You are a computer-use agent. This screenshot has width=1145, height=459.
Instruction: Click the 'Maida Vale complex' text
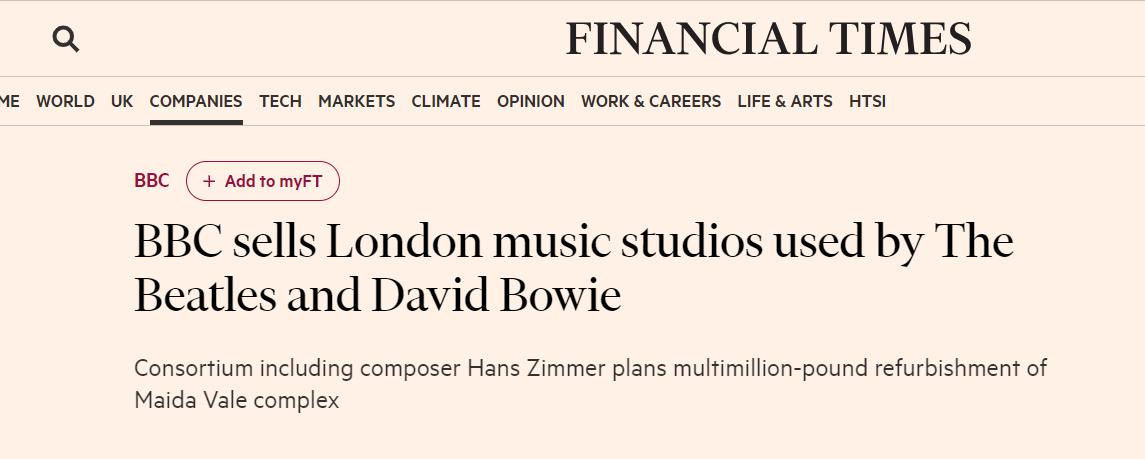pos(237,401)
